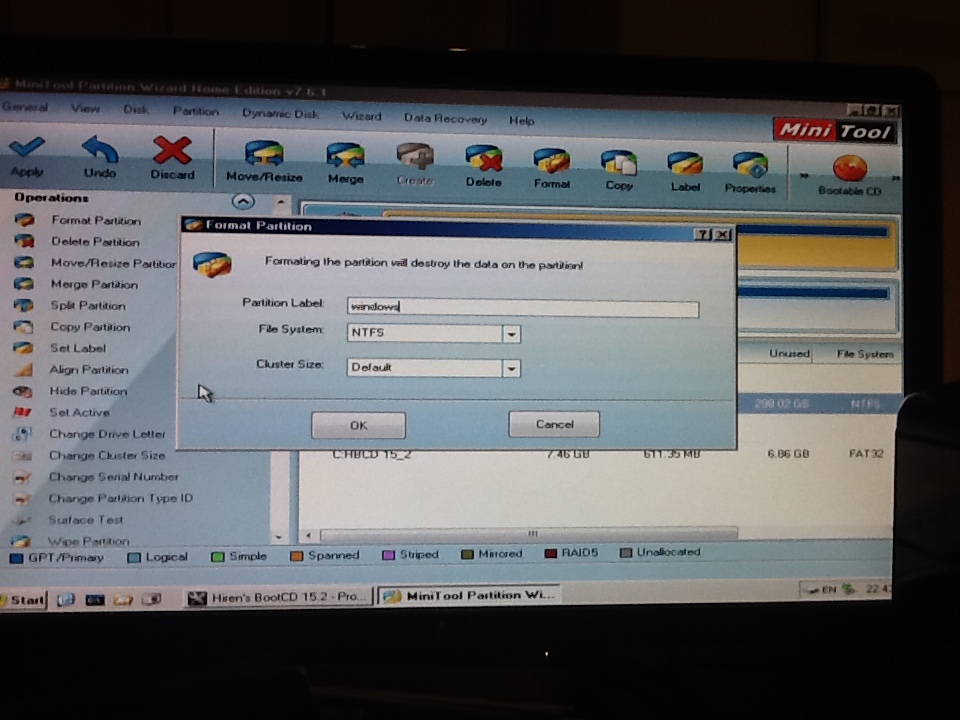The height and width of the screenshot is (720, 960).
Task: Open the Help menu
Action: click(522, 121)
